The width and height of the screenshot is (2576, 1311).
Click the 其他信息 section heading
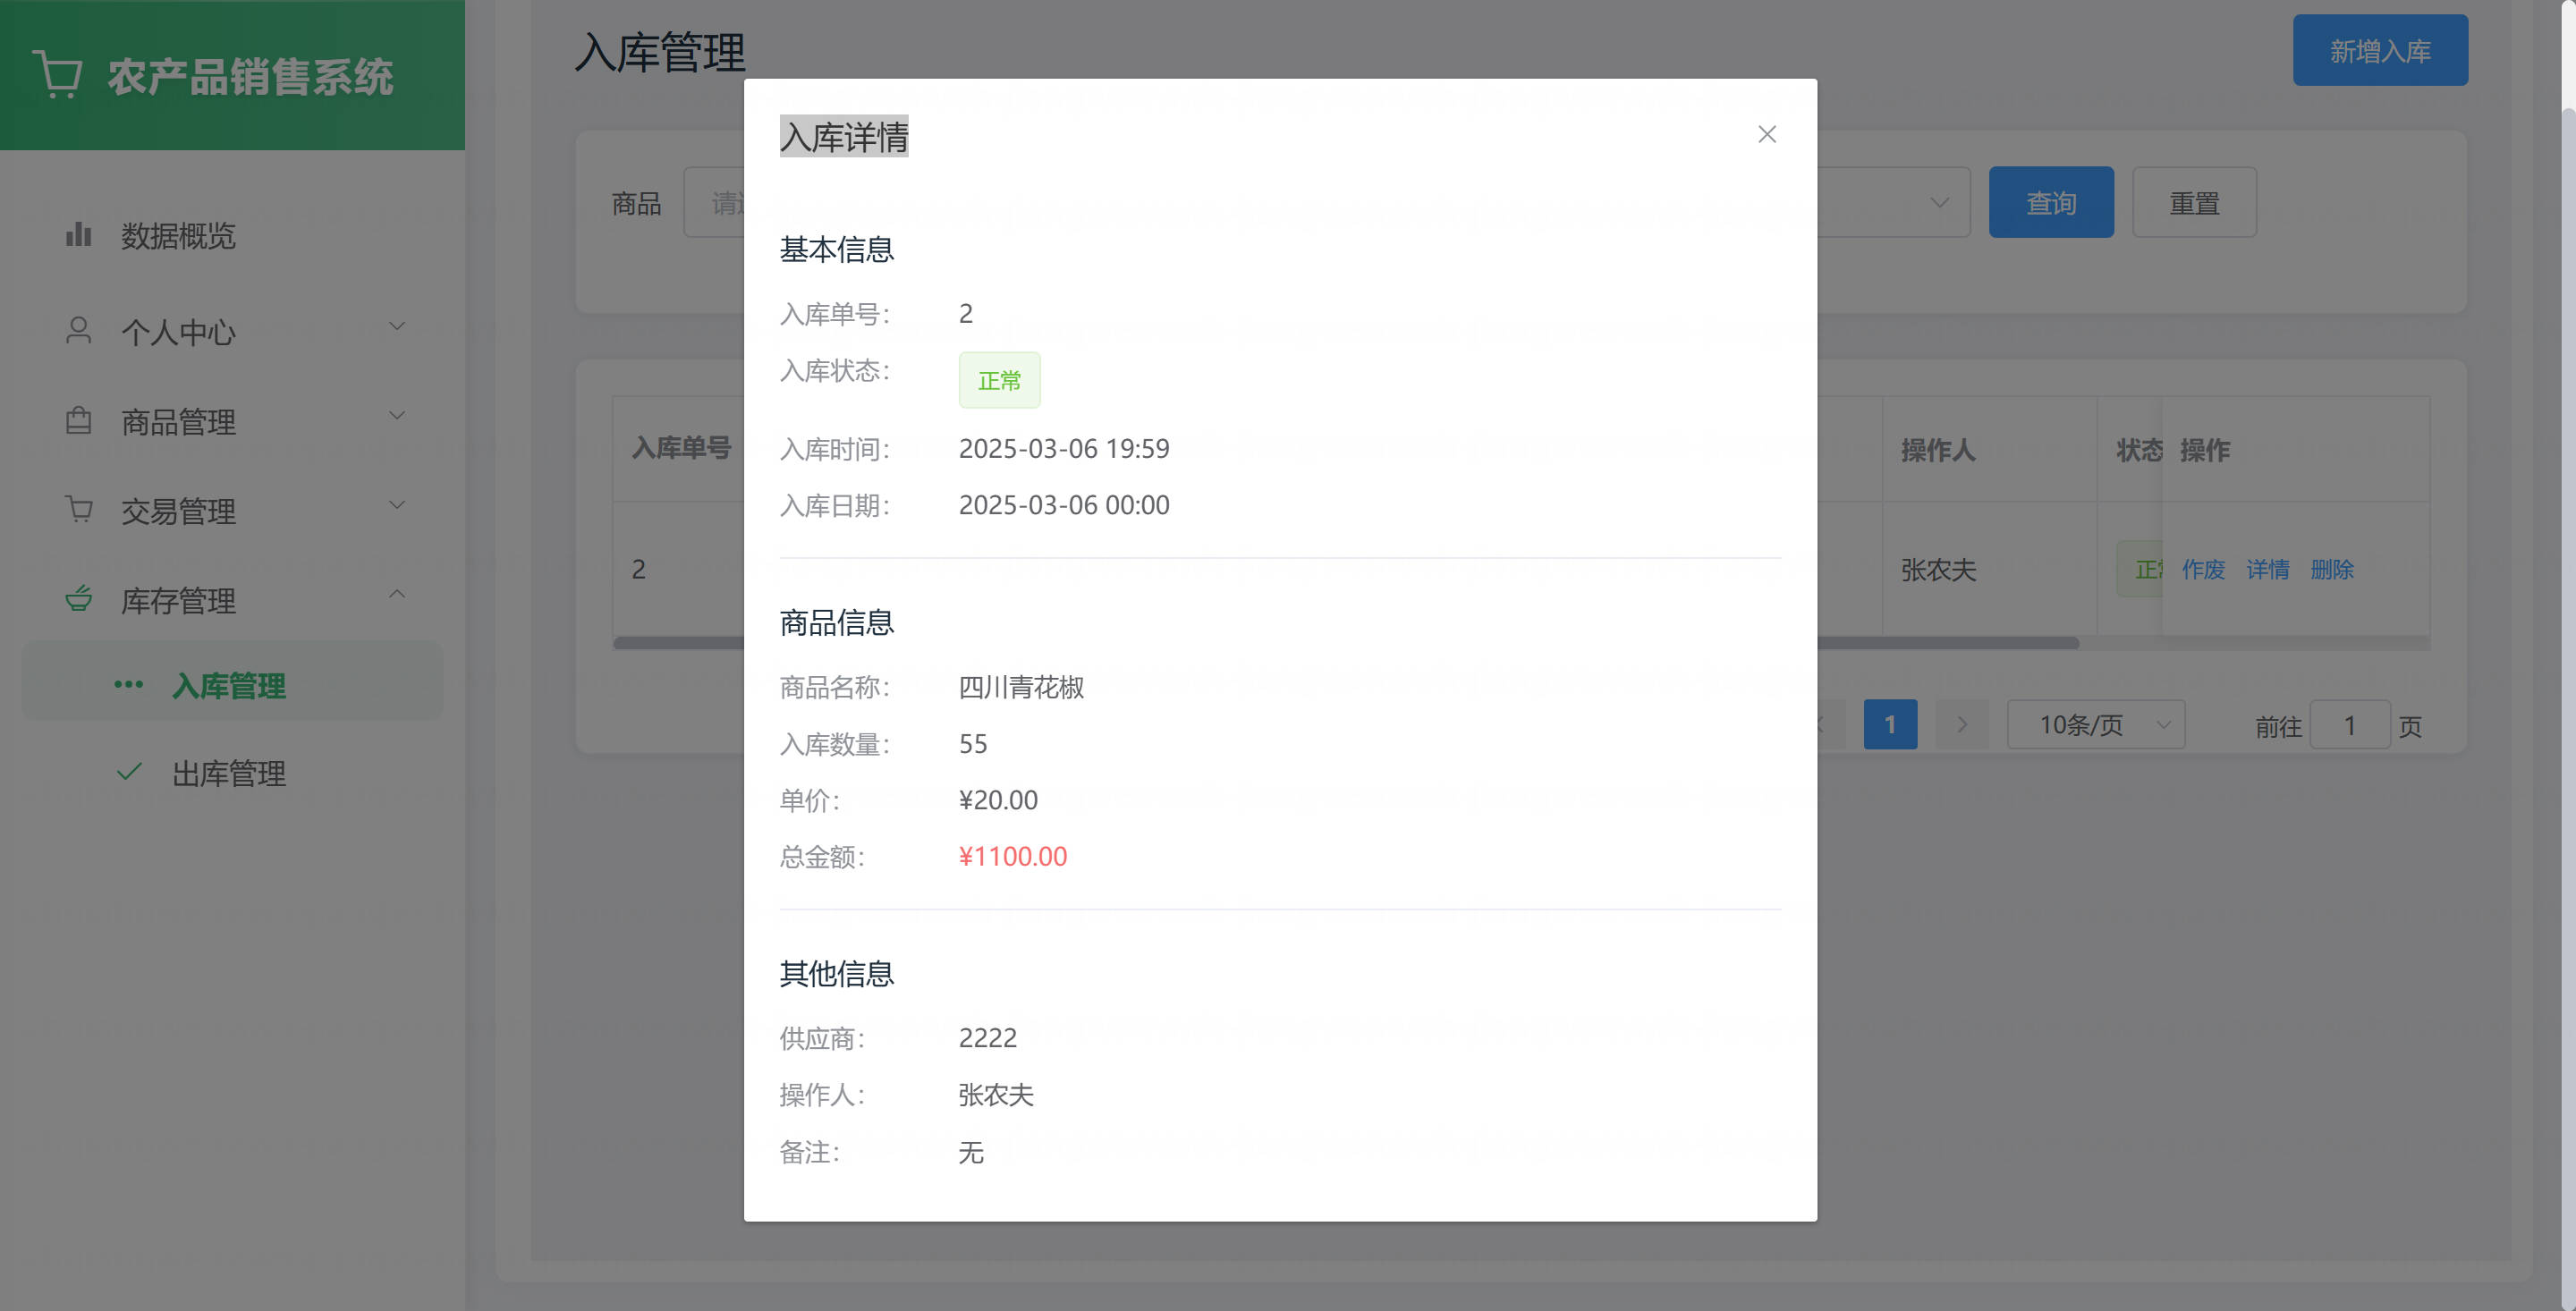[x=836, y=973]
